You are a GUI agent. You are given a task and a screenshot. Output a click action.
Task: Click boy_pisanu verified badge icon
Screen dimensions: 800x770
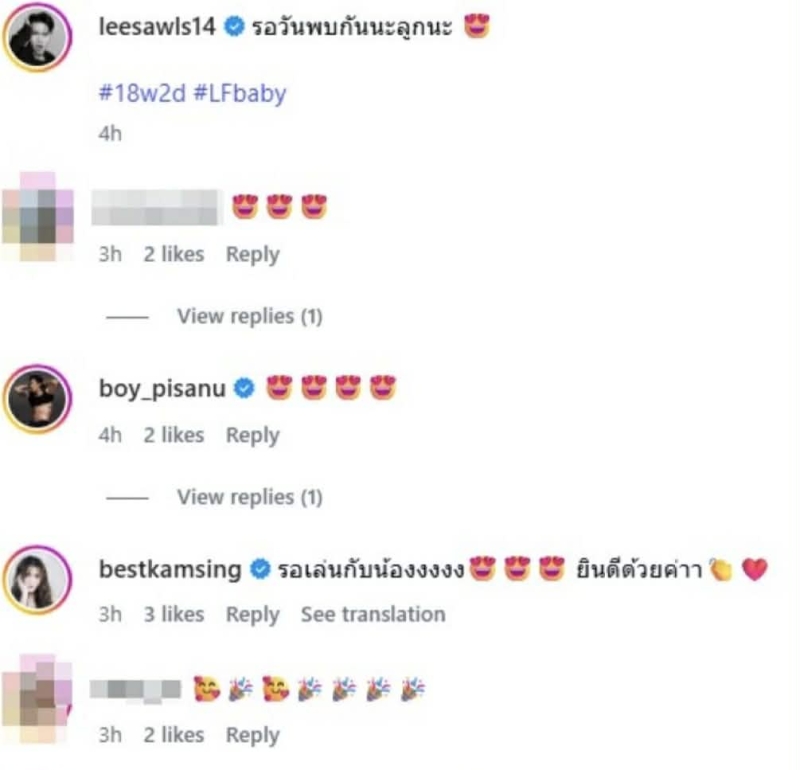pos(244,389)
